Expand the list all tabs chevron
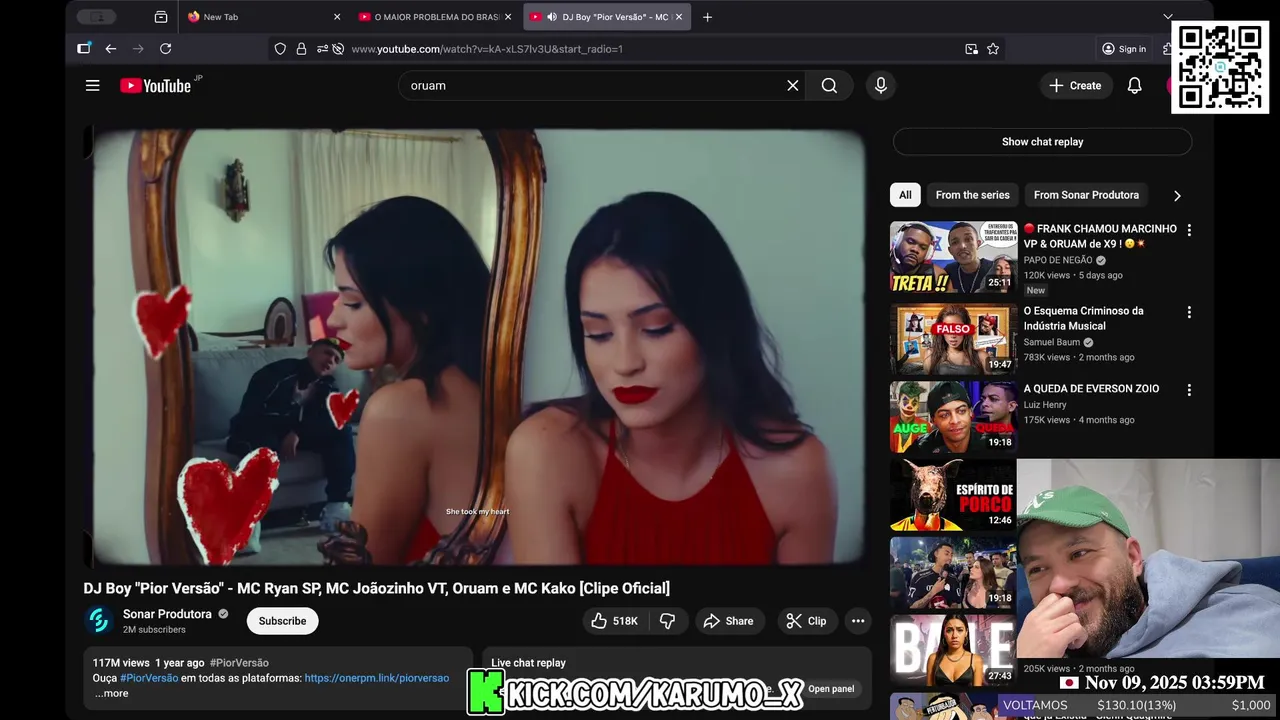 (1167, 17)
